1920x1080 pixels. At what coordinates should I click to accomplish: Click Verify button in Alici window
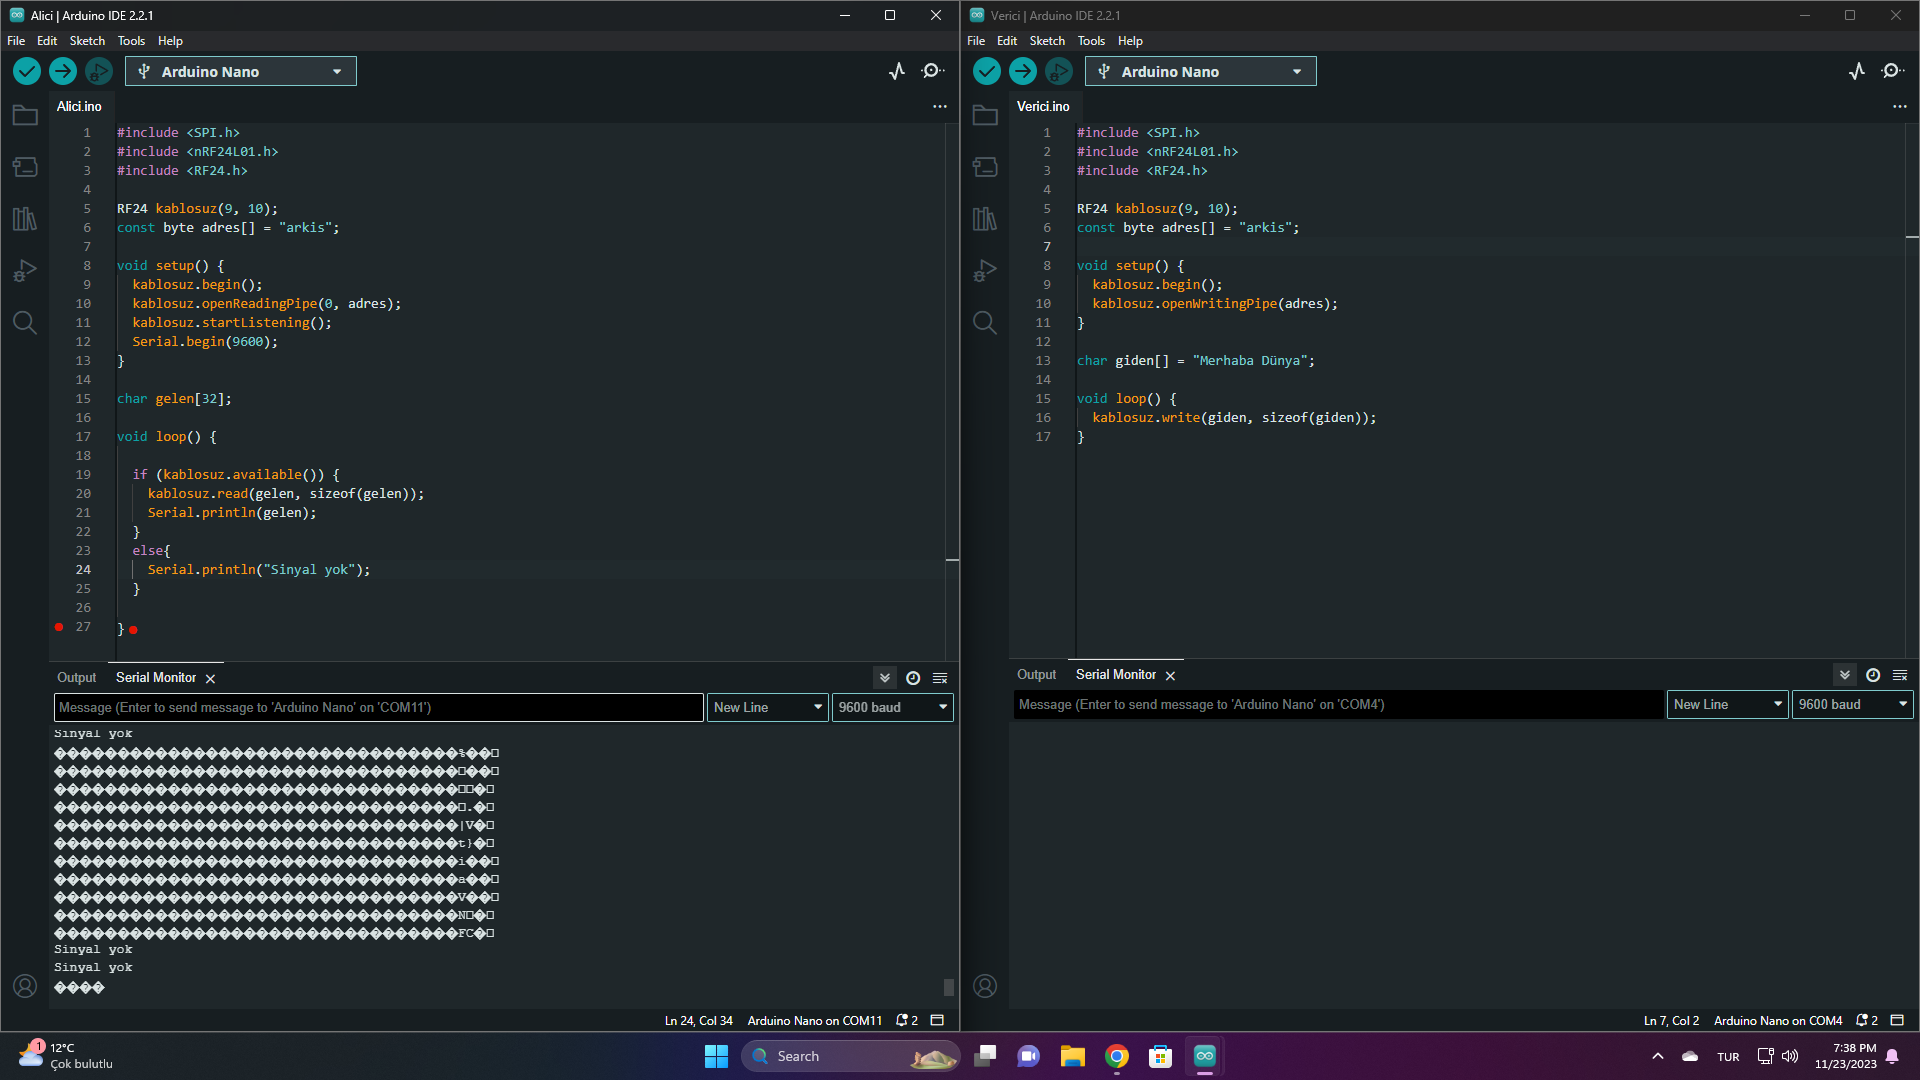[27, 71]
